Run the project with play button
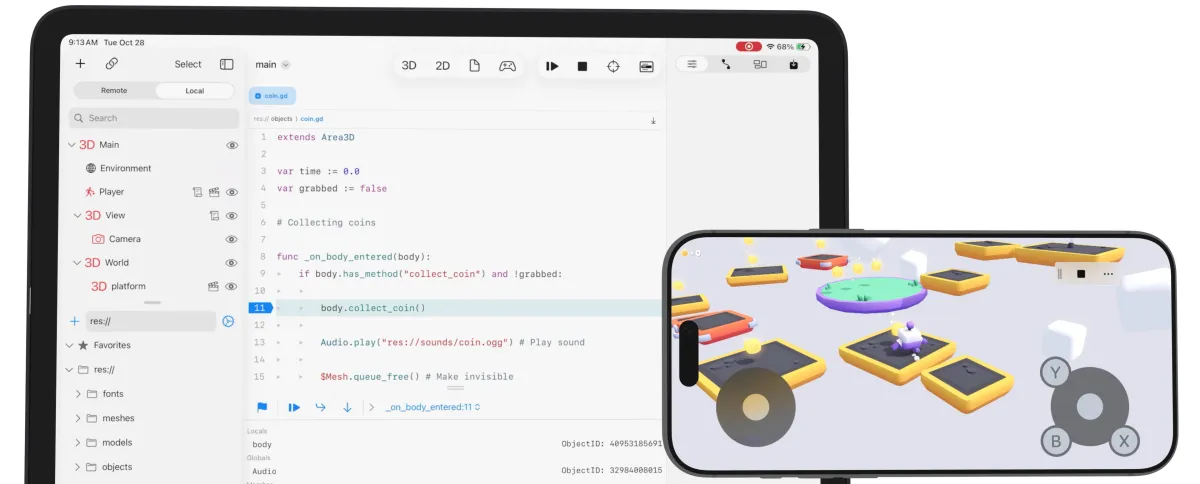 tap(552, 66)
